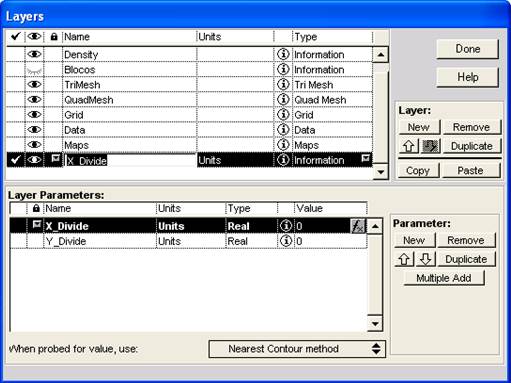Viewport: 511px width, 383px height.
Task: Create a New layer
Action: (419, 127)
